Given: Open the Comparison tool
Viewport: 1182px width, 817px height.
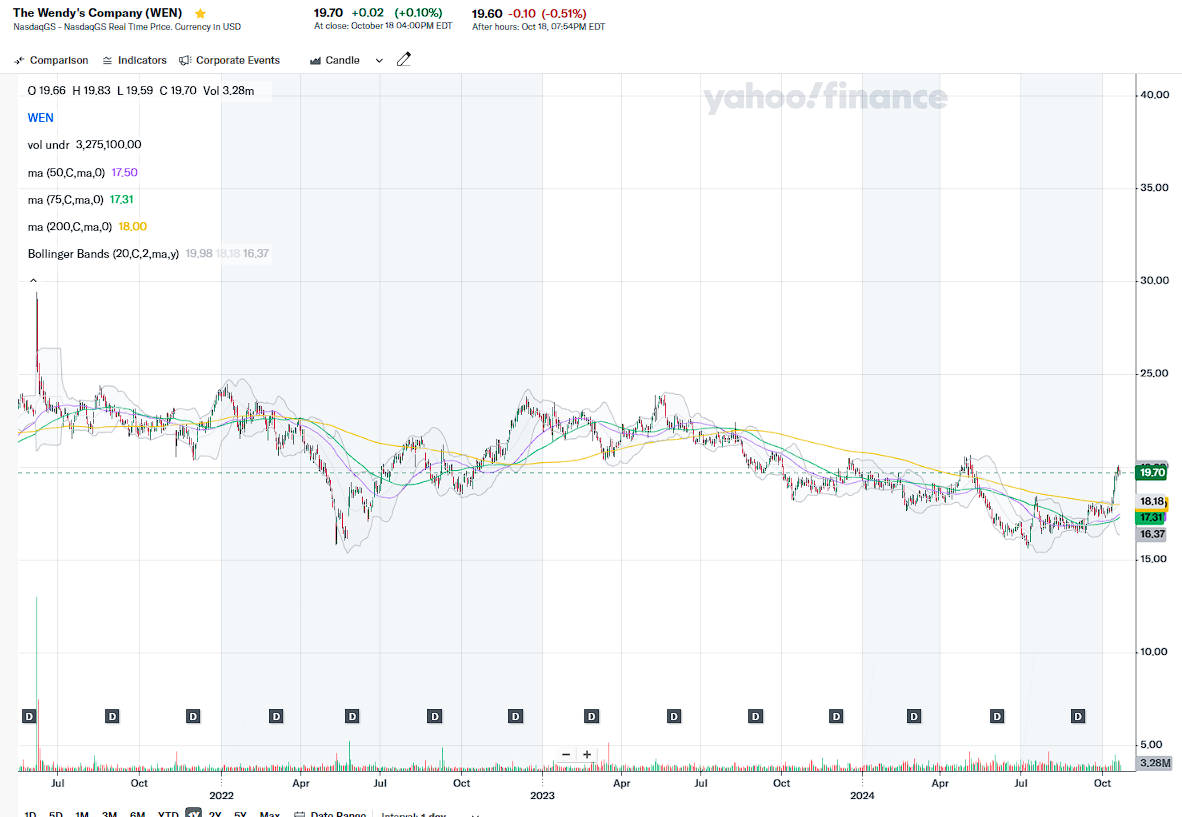Looking at the screenshot, I should pos(52,60).
